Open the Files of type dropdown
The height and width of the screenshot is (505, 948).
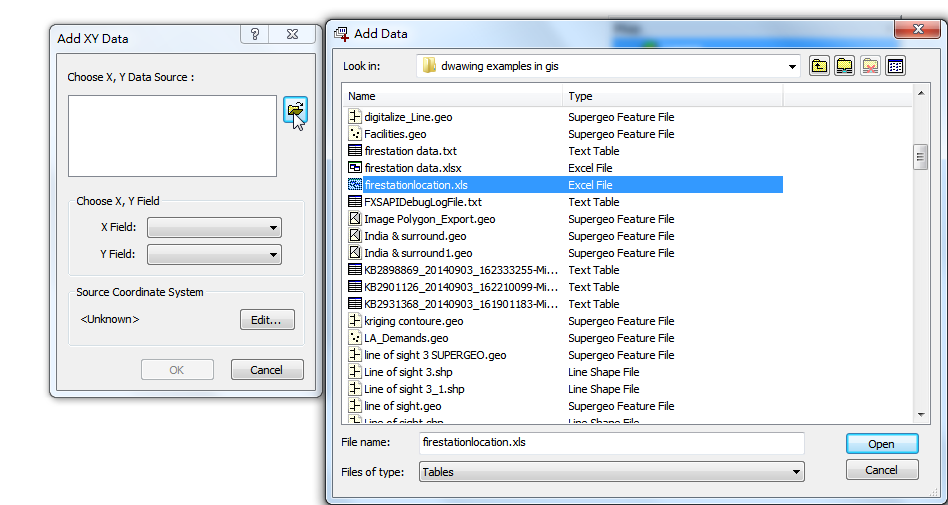click(x=610, y=471)
